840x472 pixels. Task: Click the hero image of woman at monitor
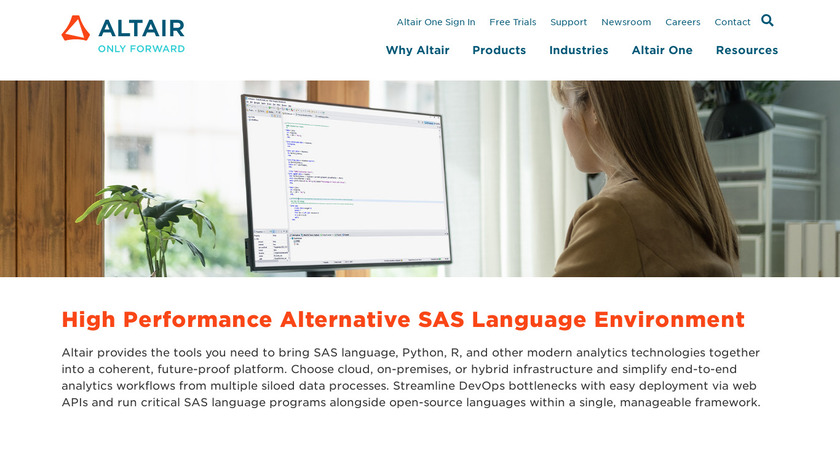coord(420,178)
